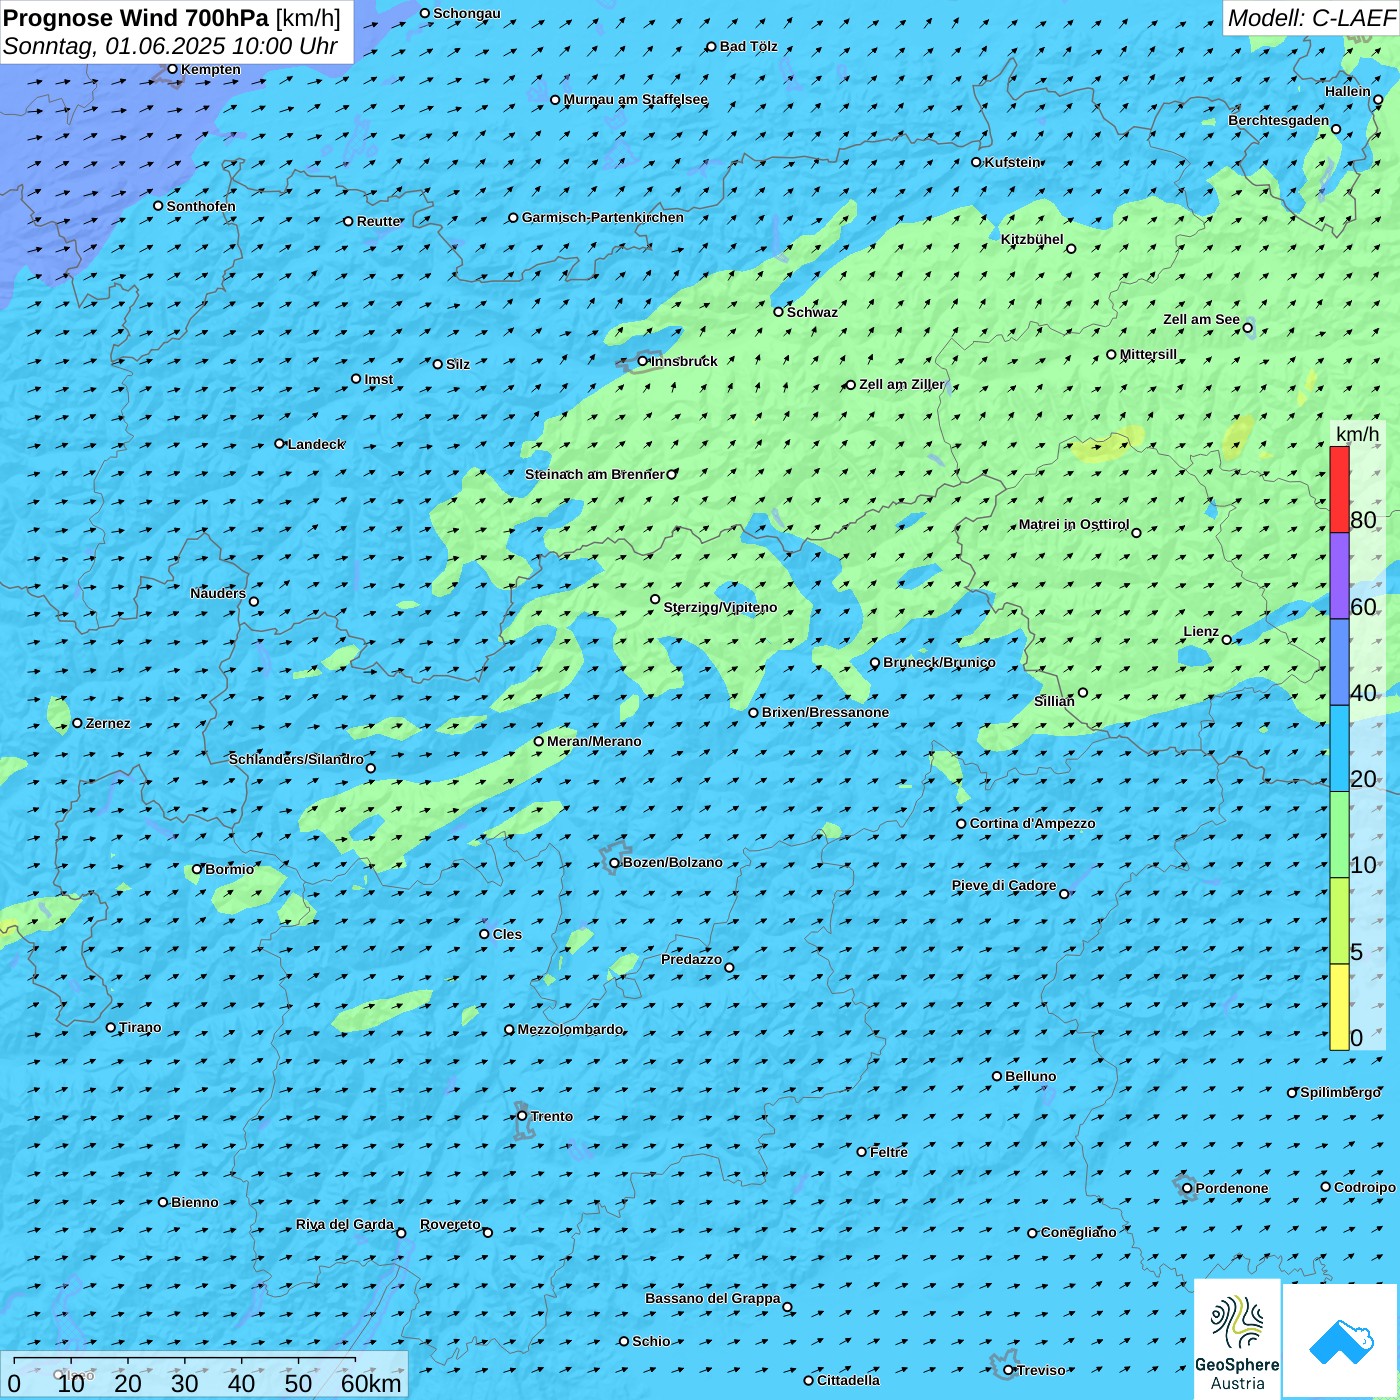Select the Belluno city marker

click(997, 1076)
